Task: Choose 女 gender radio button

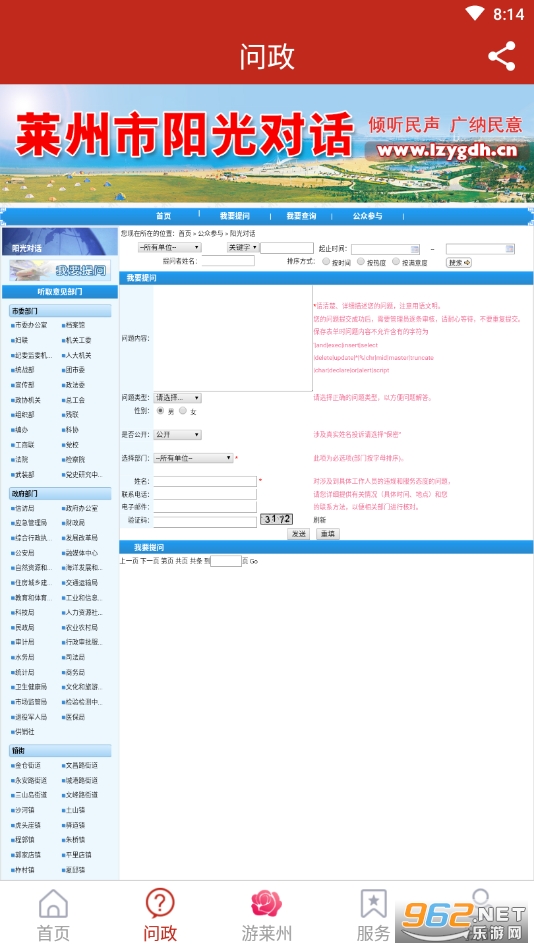Action: tap(183, 410)
